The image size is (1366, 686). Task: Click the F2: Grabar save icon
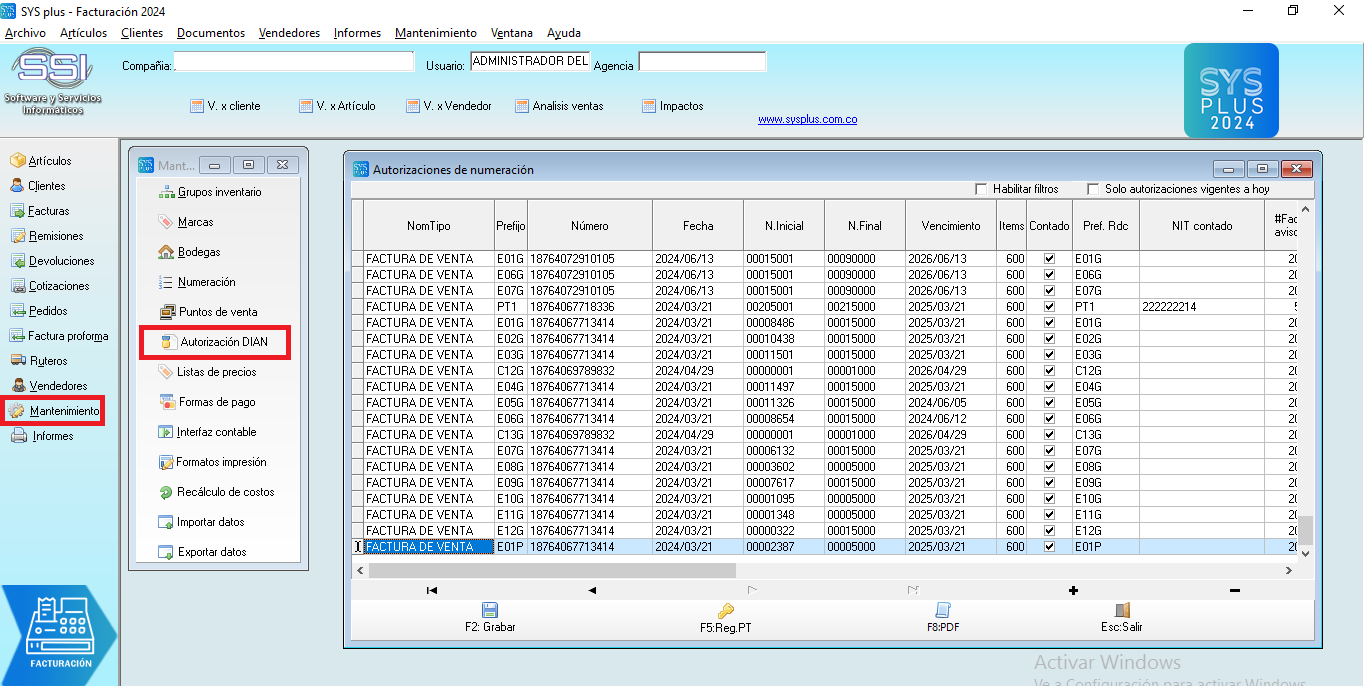[x=490, y=610]
